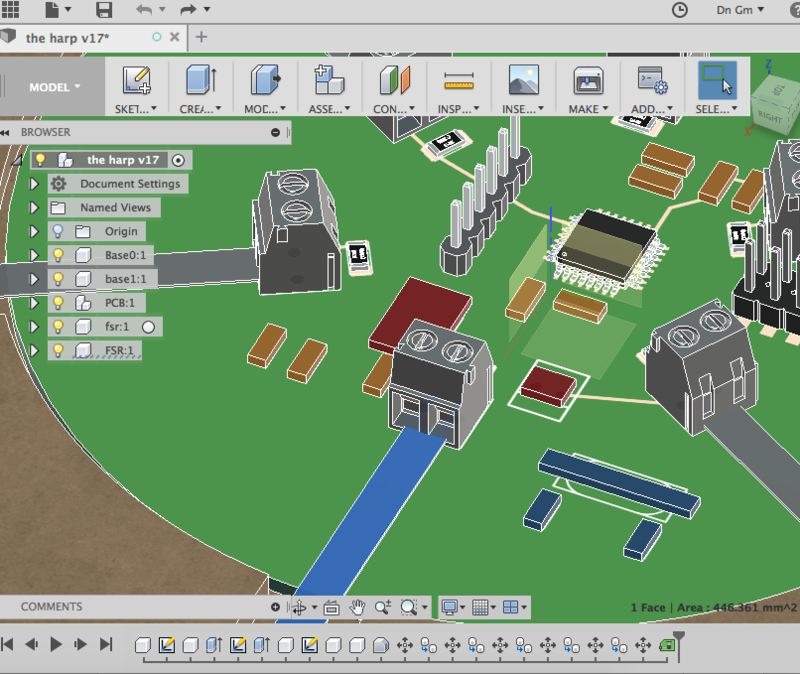This screenshot has height=674, width=800.
Task: Open the job status clock icon
Action: click(680, 10)
